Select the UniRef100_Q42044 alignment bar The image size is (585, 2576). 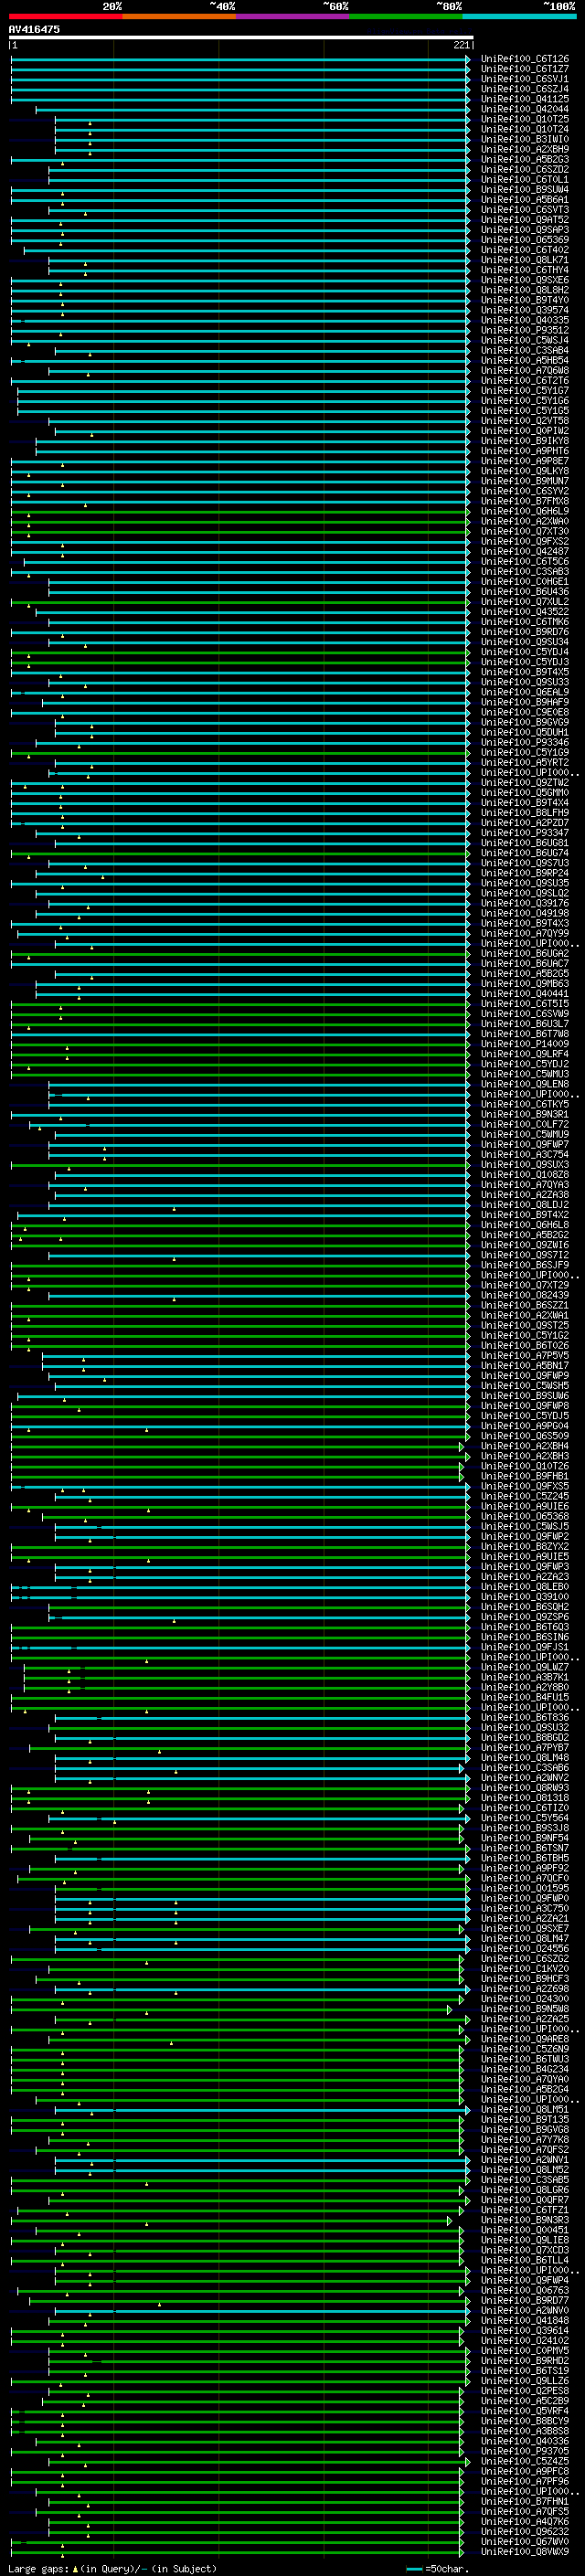[250, 109]
